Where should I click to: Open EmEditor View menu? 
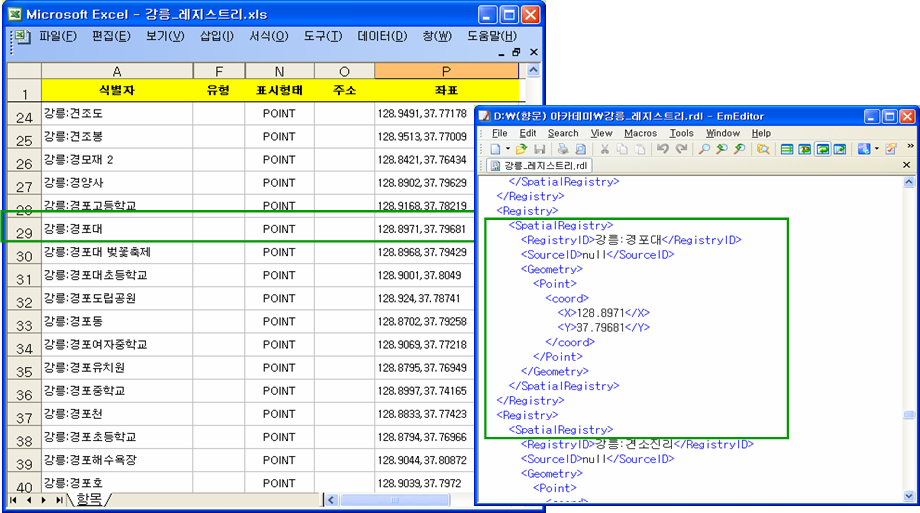point(601,133)
